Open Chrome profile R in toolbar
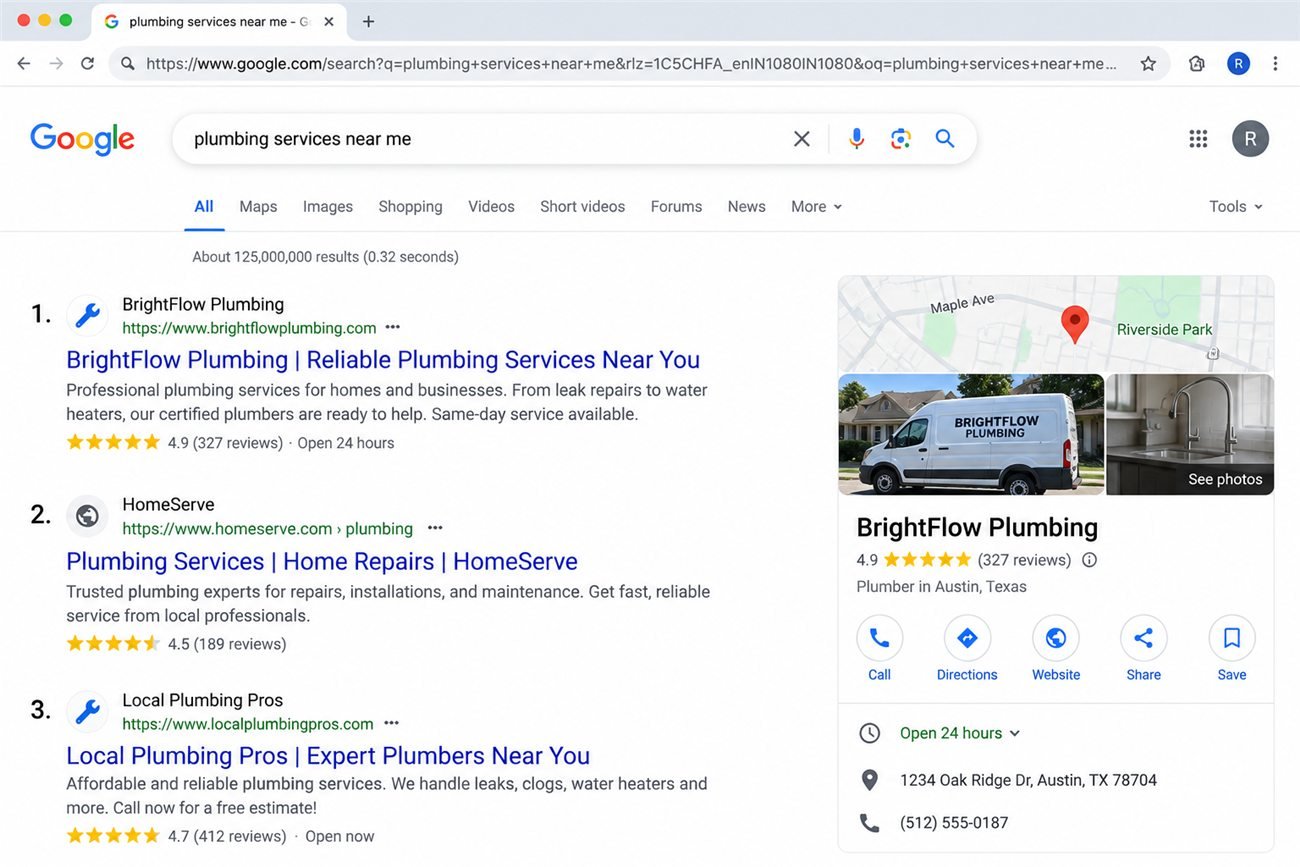The width and height of the screenshot is (1300, 867). pos(1238,64)
